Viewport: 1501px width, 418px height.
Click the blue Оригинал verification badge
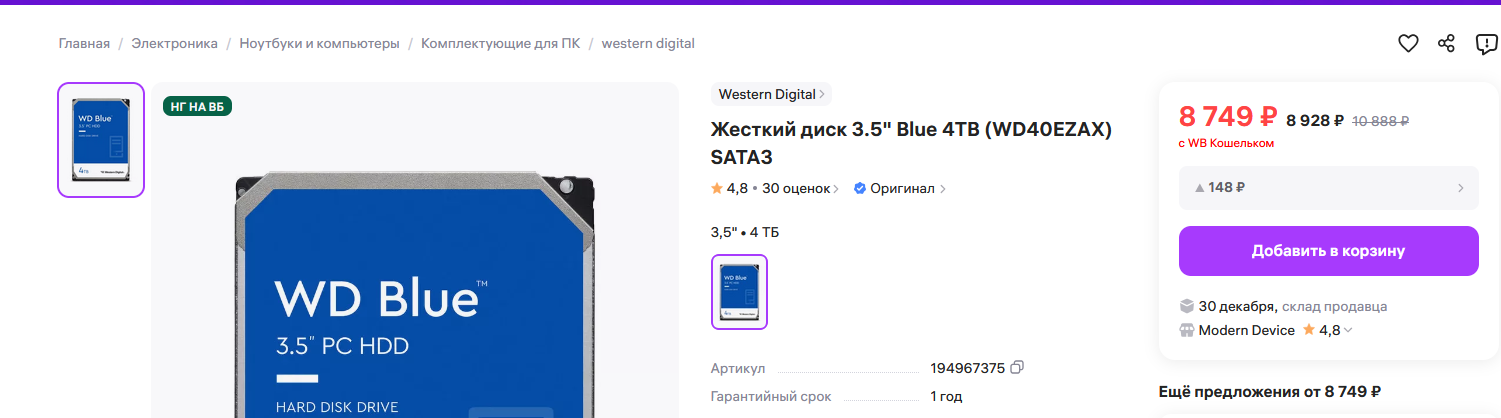[x=860, y=188]
